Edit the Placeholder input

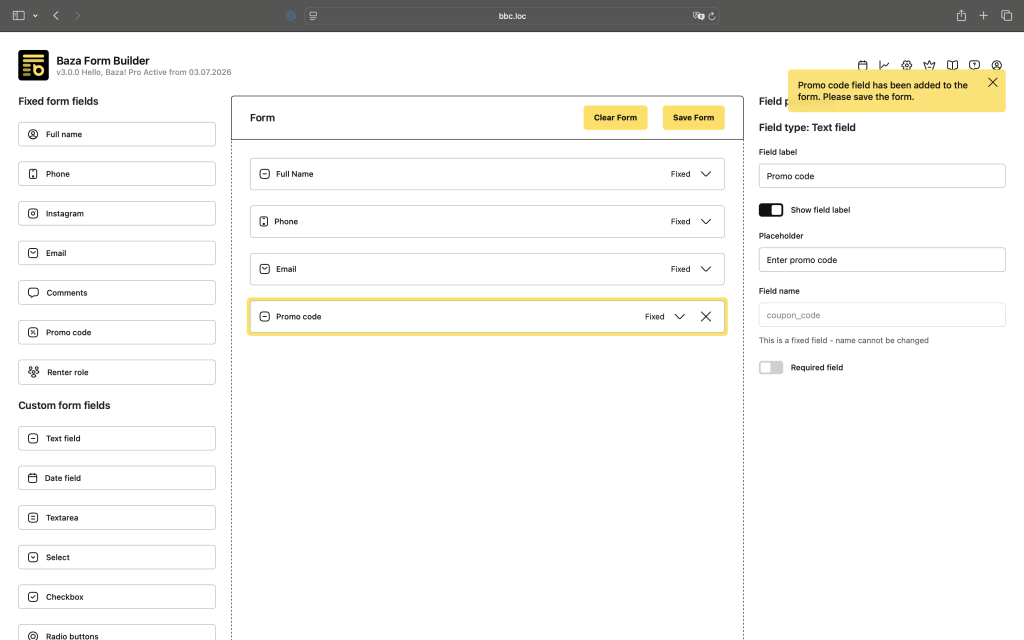tap(882, 260)
